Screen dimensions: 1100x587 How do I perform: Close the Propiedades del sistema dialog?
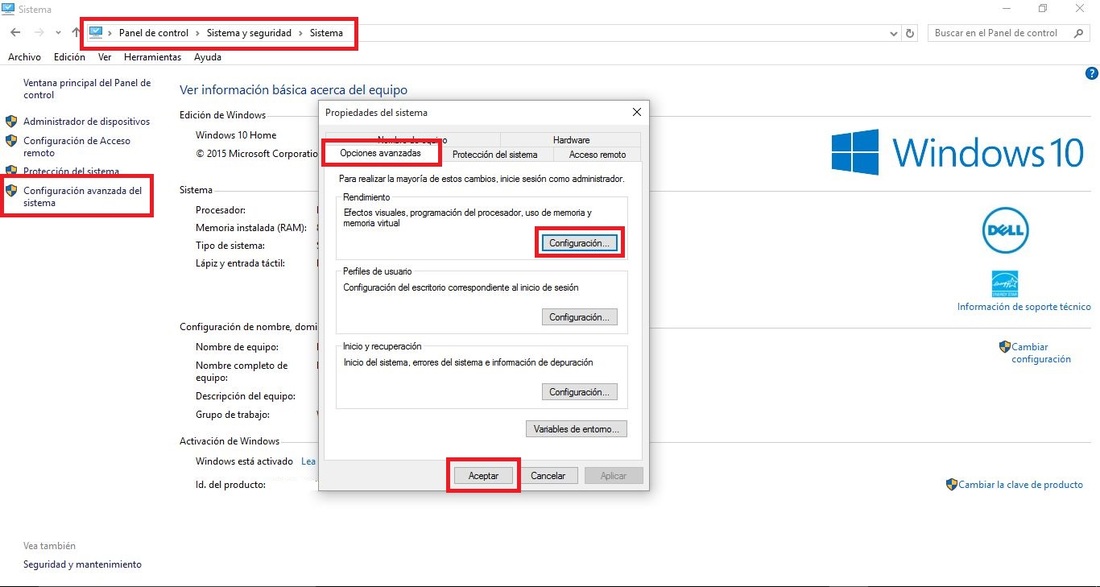coord(636,112)
